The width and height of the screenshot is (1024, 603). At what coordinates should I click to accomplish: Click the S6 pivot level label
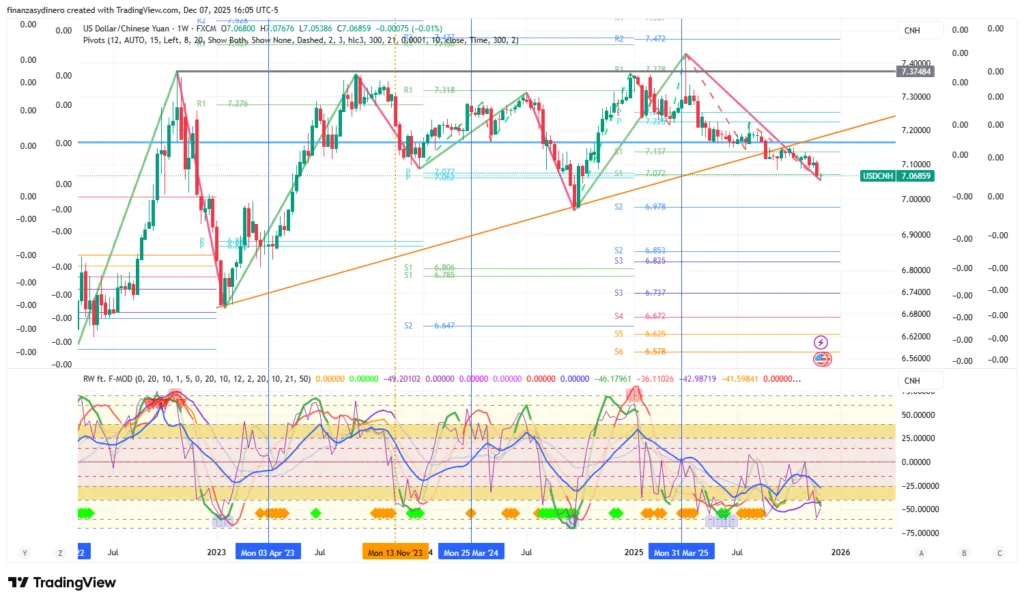click(619, 352)
